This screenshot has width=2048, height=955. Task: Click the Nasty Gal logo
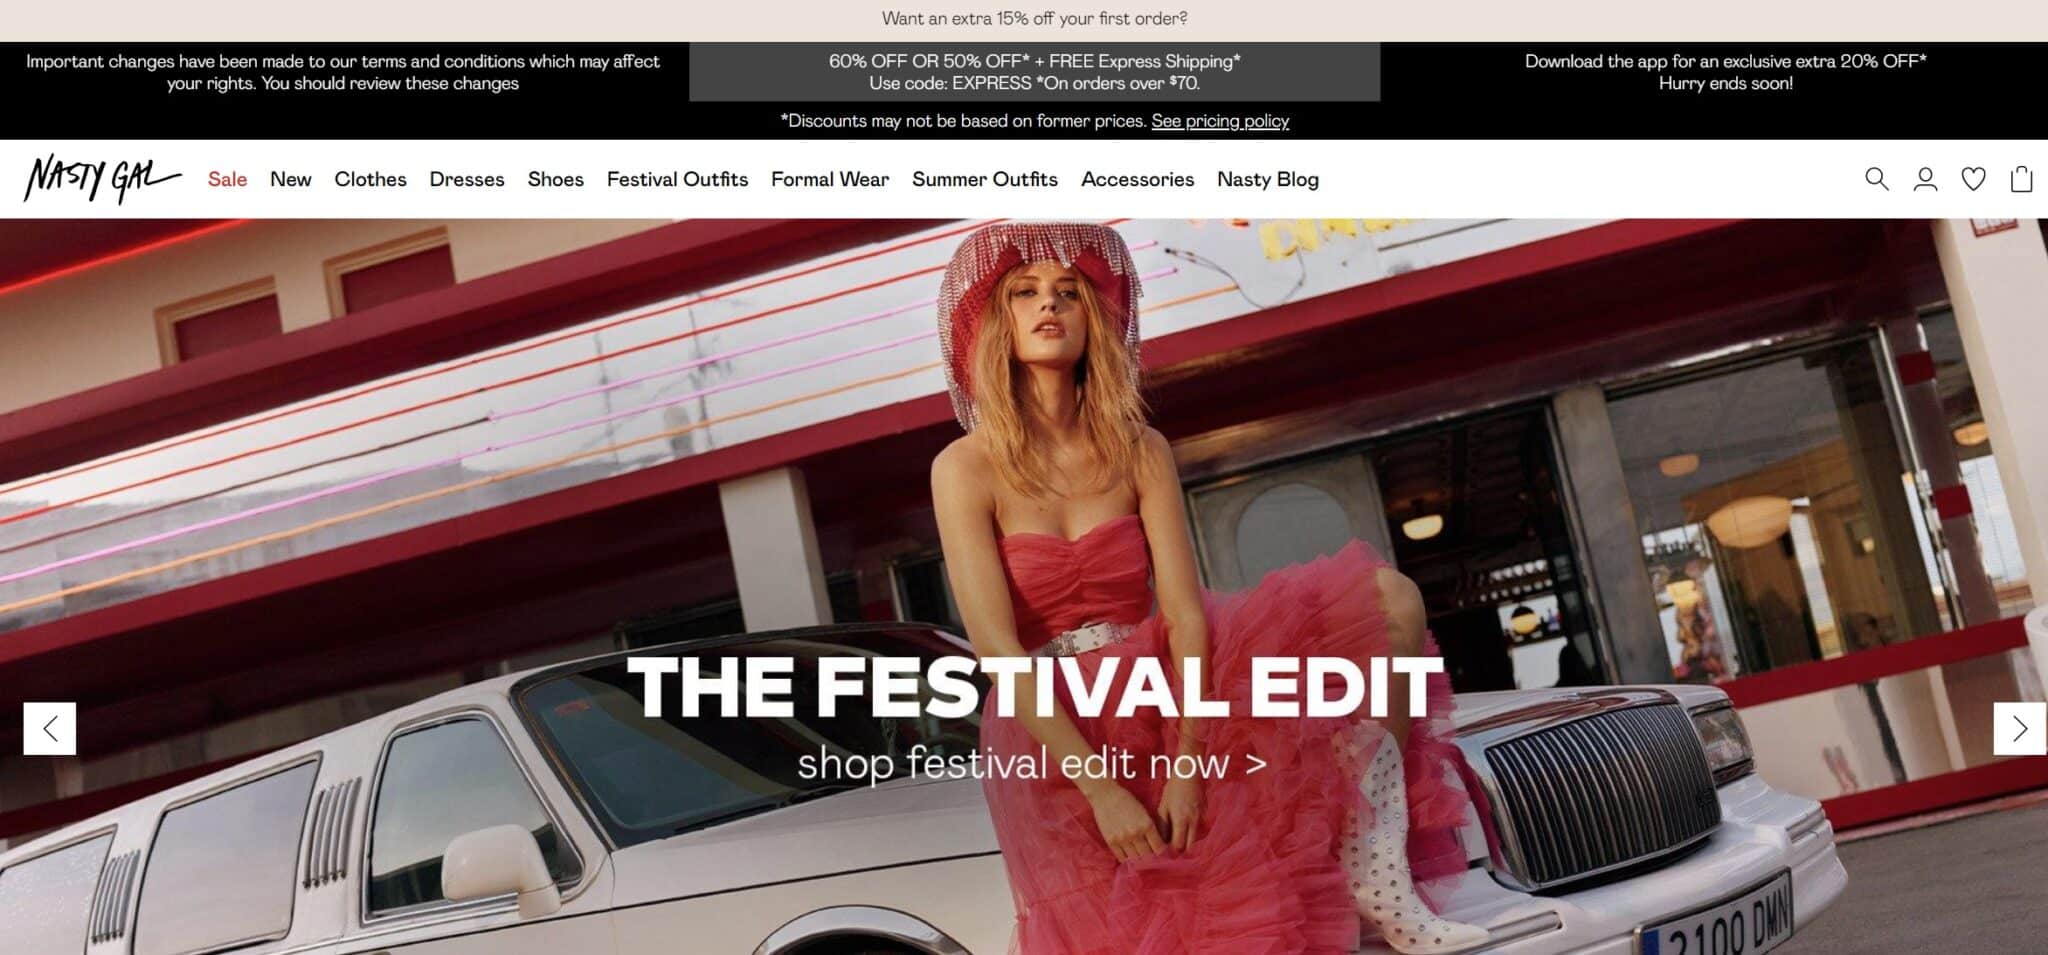point(102,178)
